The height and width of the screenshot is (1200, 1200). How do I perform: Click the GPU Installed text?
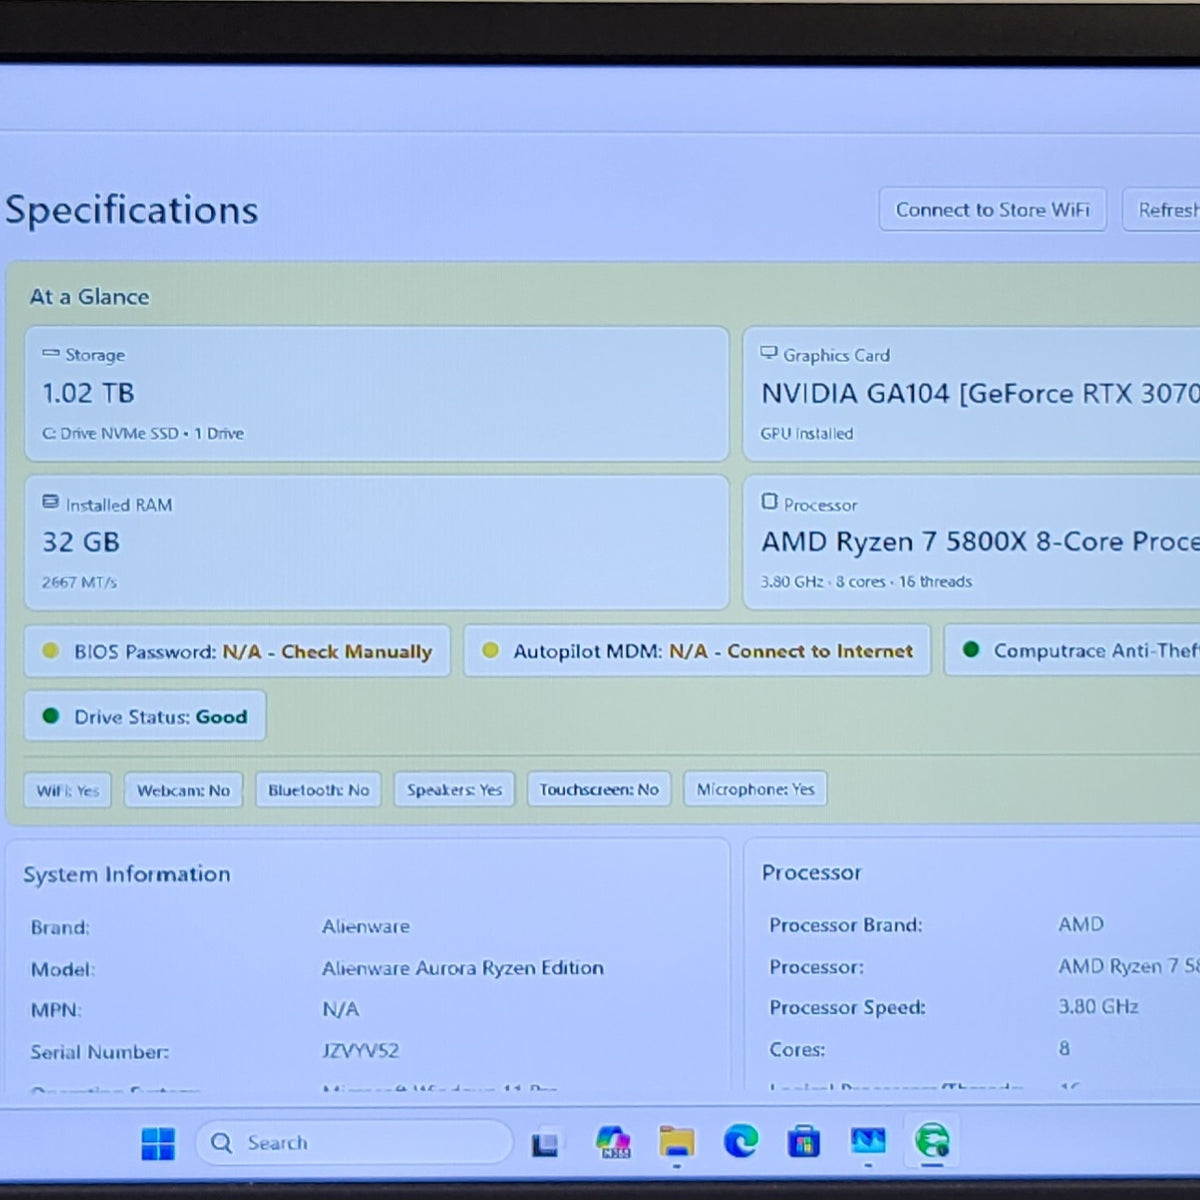point(807,433)
